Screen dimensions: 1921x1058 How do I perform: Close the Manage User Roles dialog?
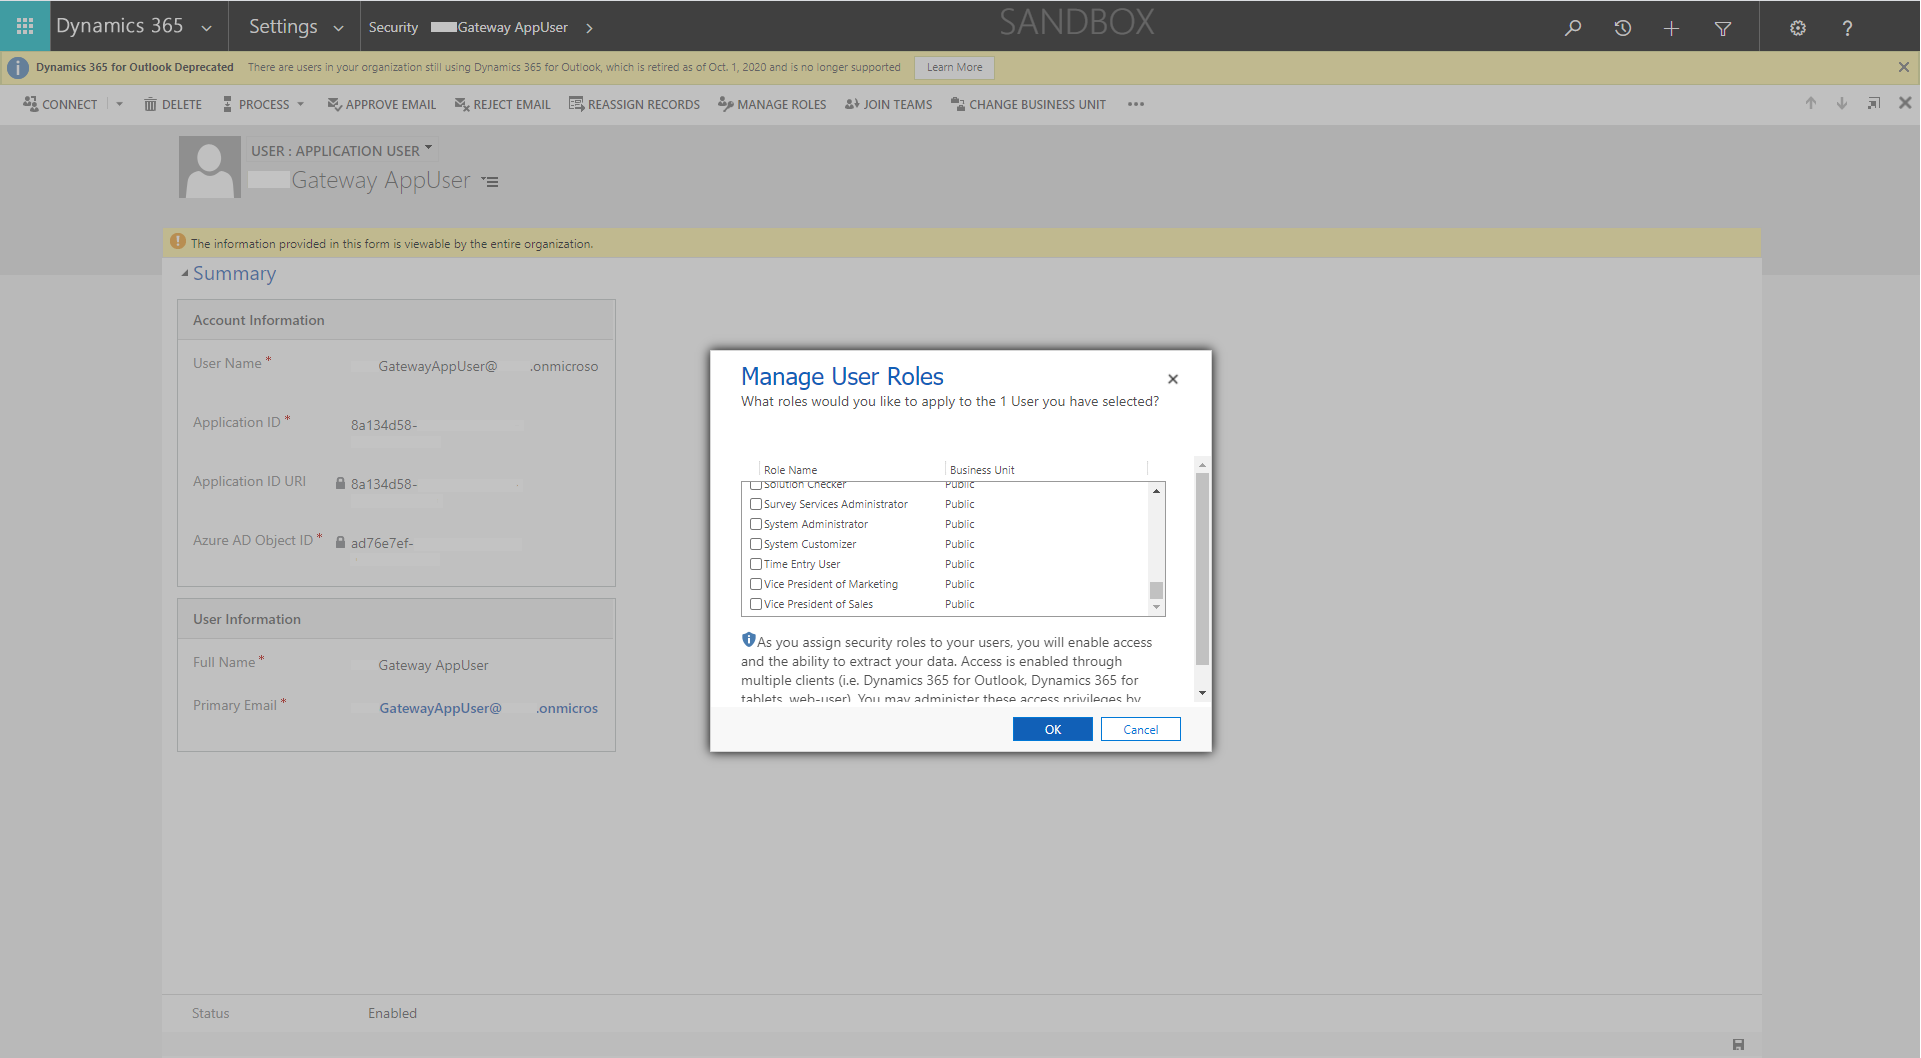click(1173, 379)
